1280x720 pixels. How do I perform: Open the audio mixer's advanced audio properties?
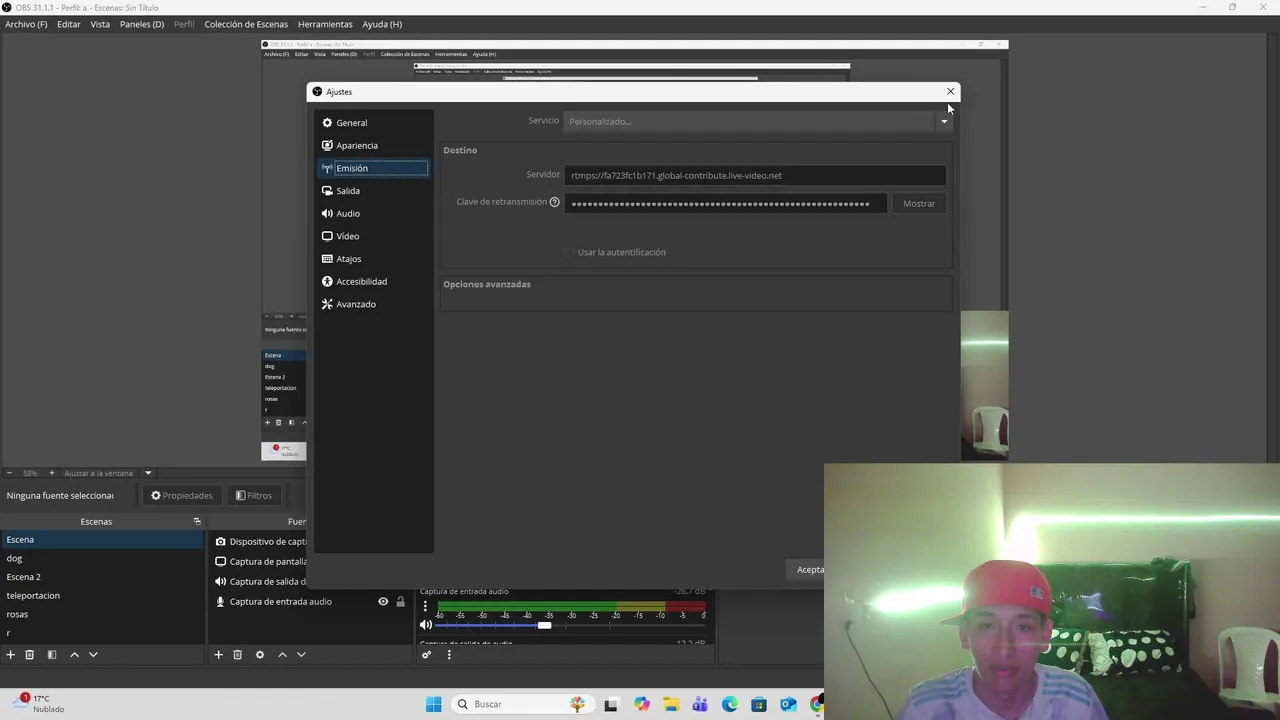click(426, 655)
